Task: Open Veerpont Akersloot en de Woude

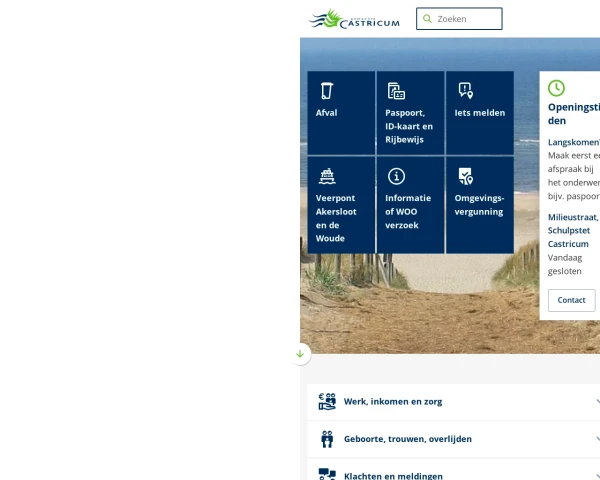Action: point(336,218)
